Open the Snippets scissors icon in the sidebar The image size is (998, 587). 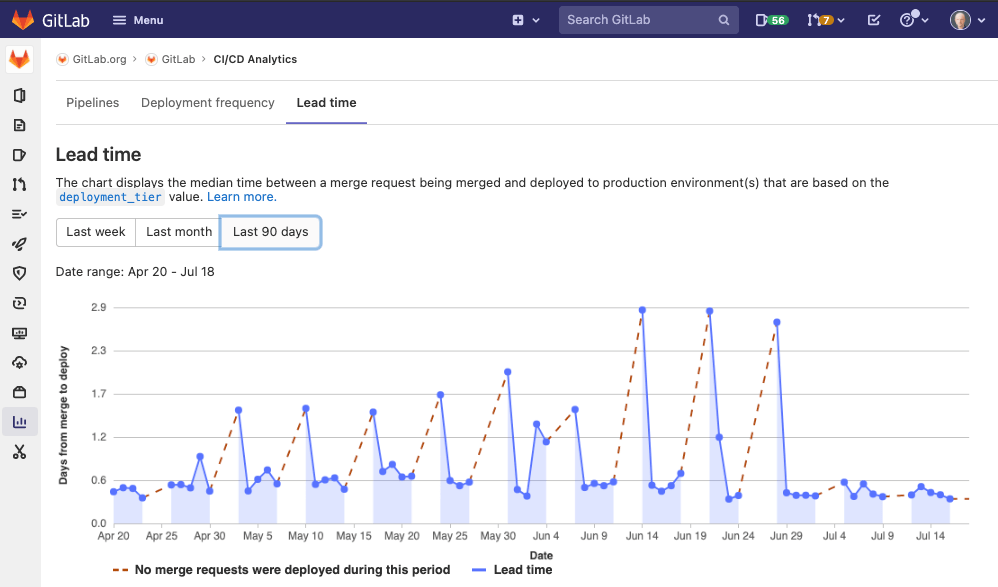[20, 452]
